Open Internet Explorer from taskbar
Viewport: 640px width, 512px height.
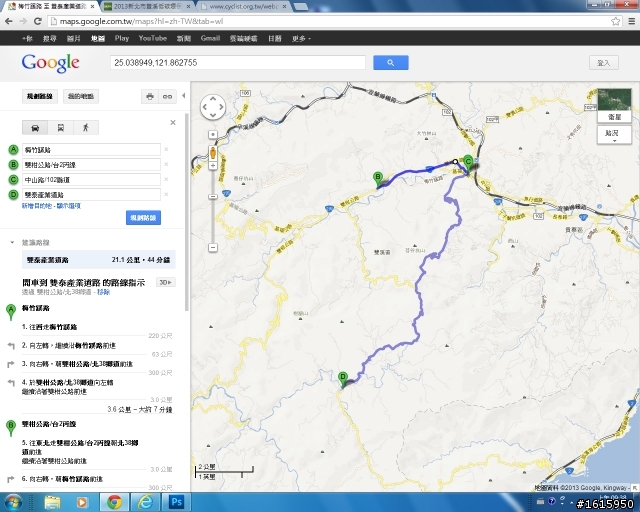(145, 502)
